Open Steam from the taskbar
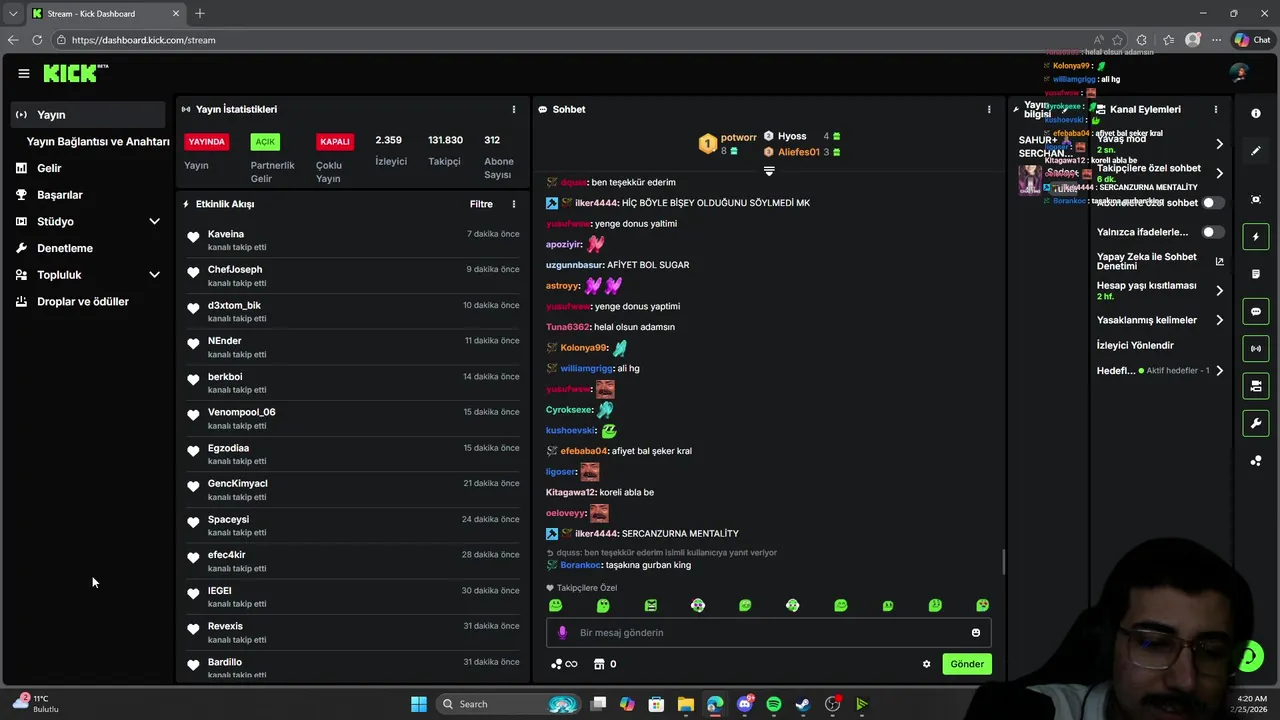 (802, 704)
